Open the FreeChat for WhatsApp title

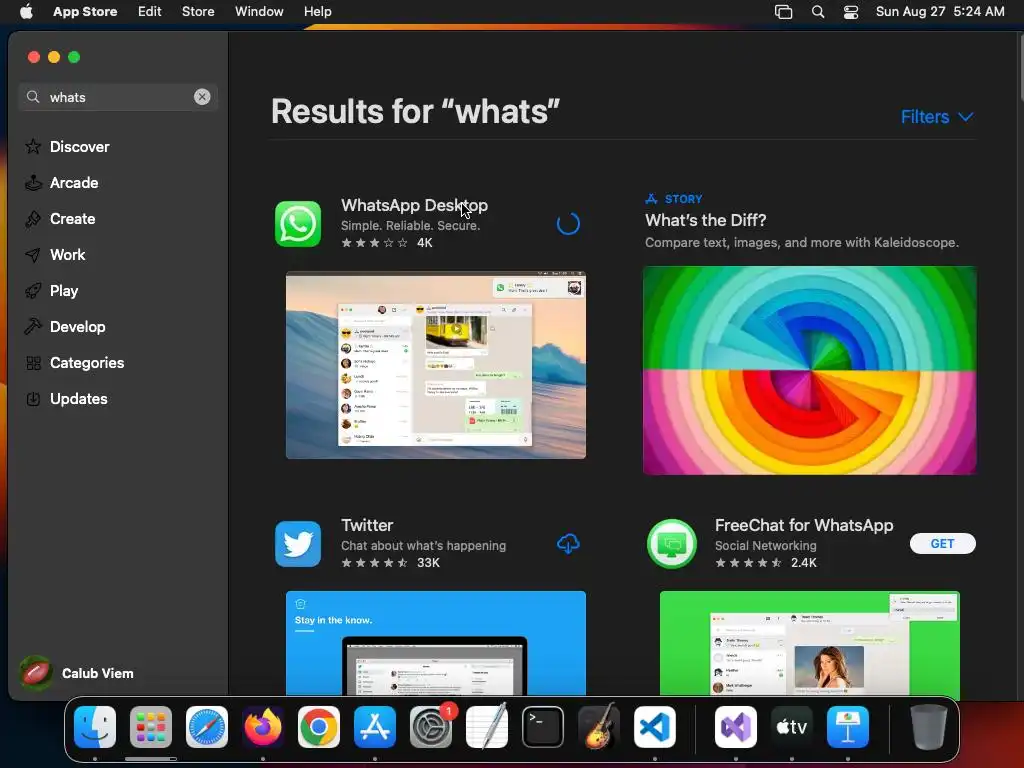(804, 525)
